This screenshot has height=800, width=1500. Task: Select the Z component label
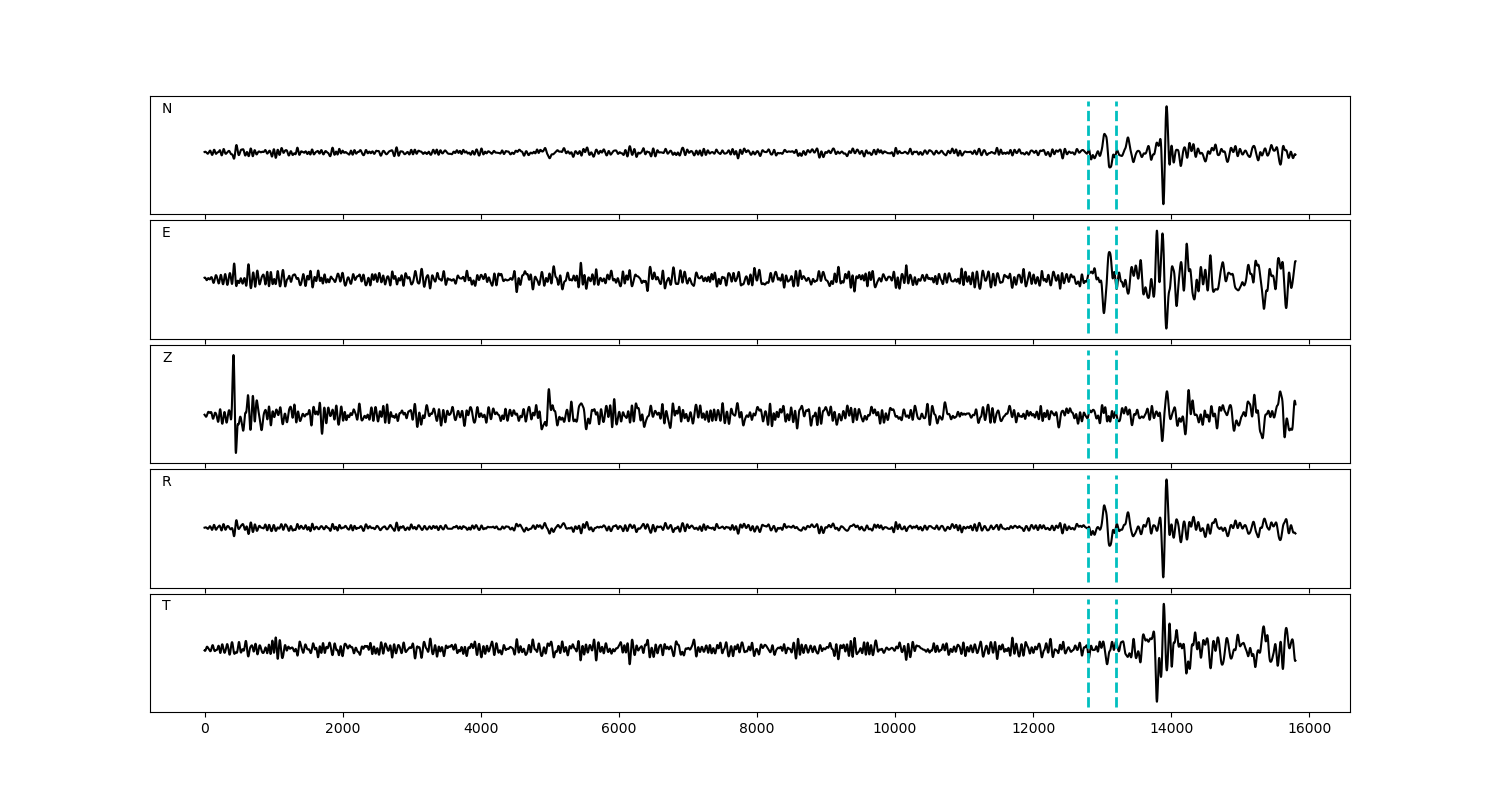coord(167,358)
